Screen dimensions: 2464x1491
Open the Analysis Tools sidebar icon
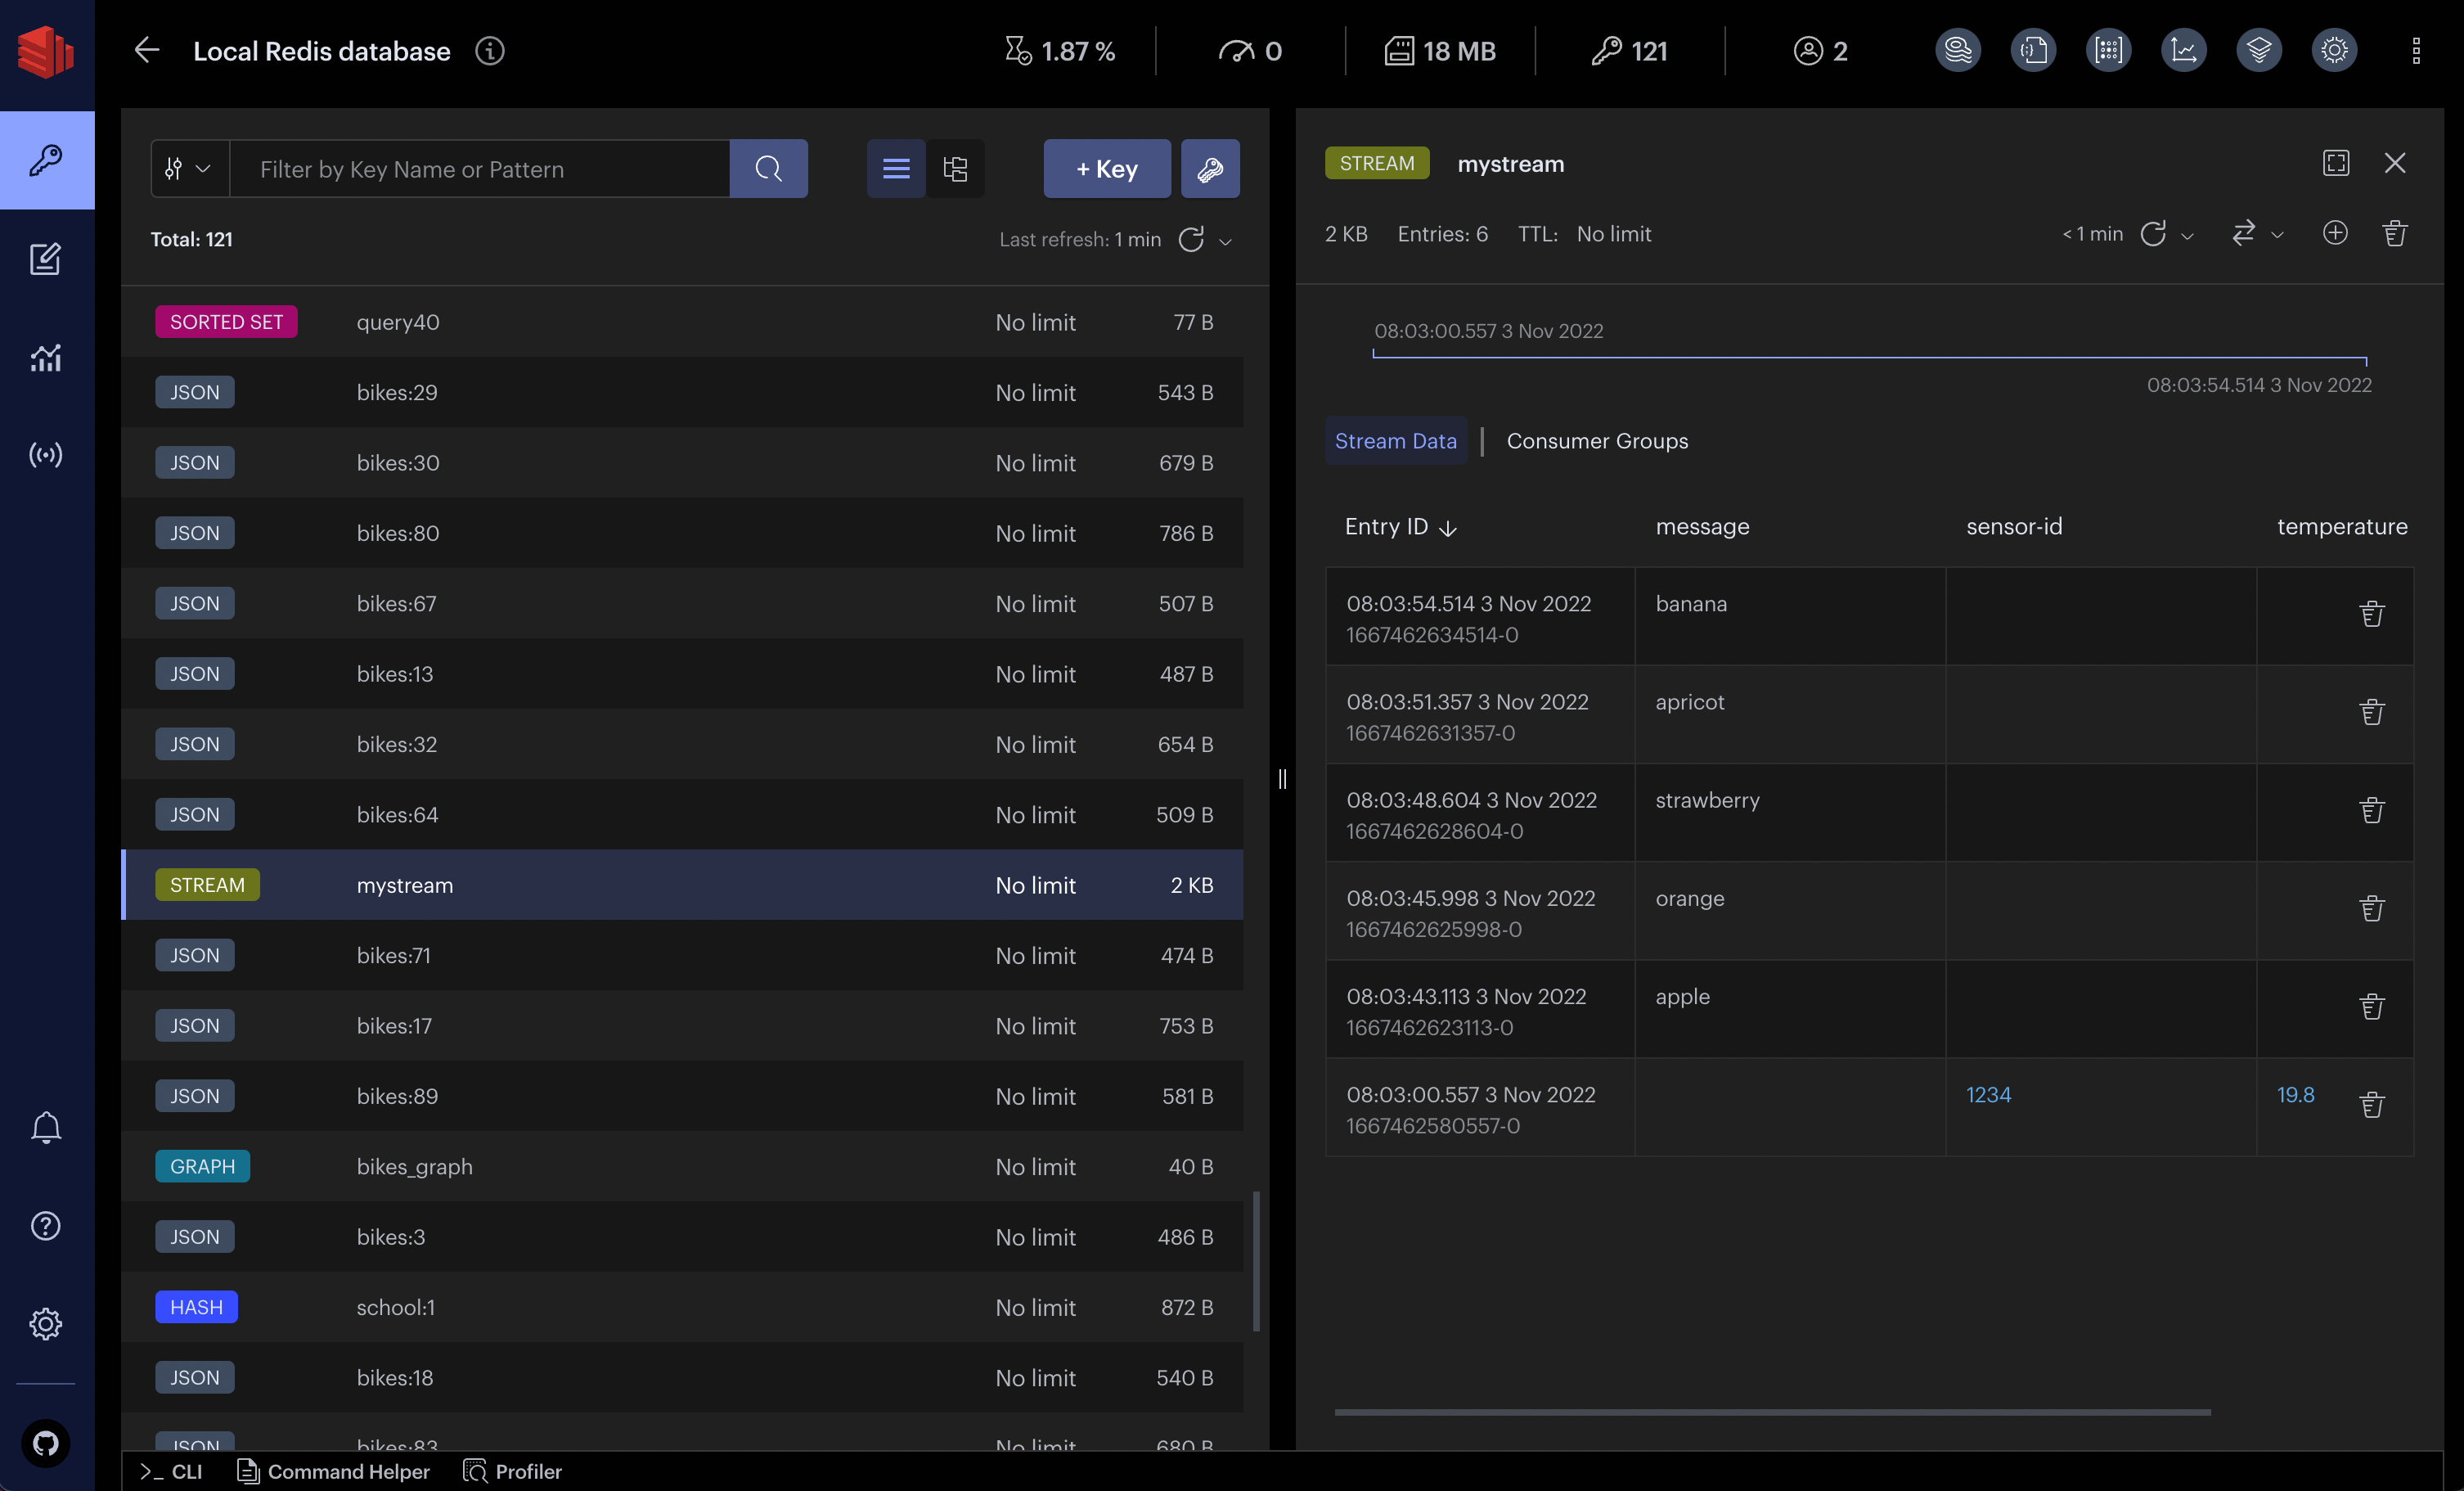[x=45, y=357]
